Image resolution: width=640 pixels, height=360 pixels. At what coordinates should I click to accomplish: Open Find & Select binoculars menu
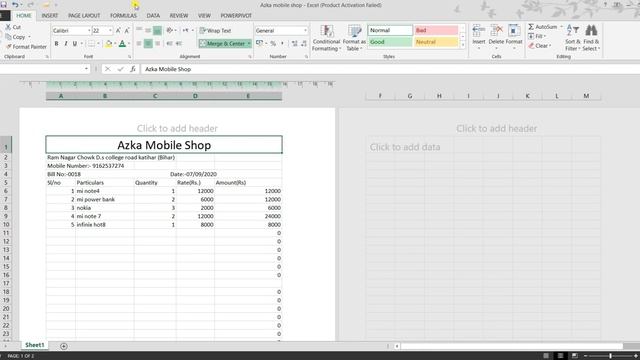(x=591, y=38)
